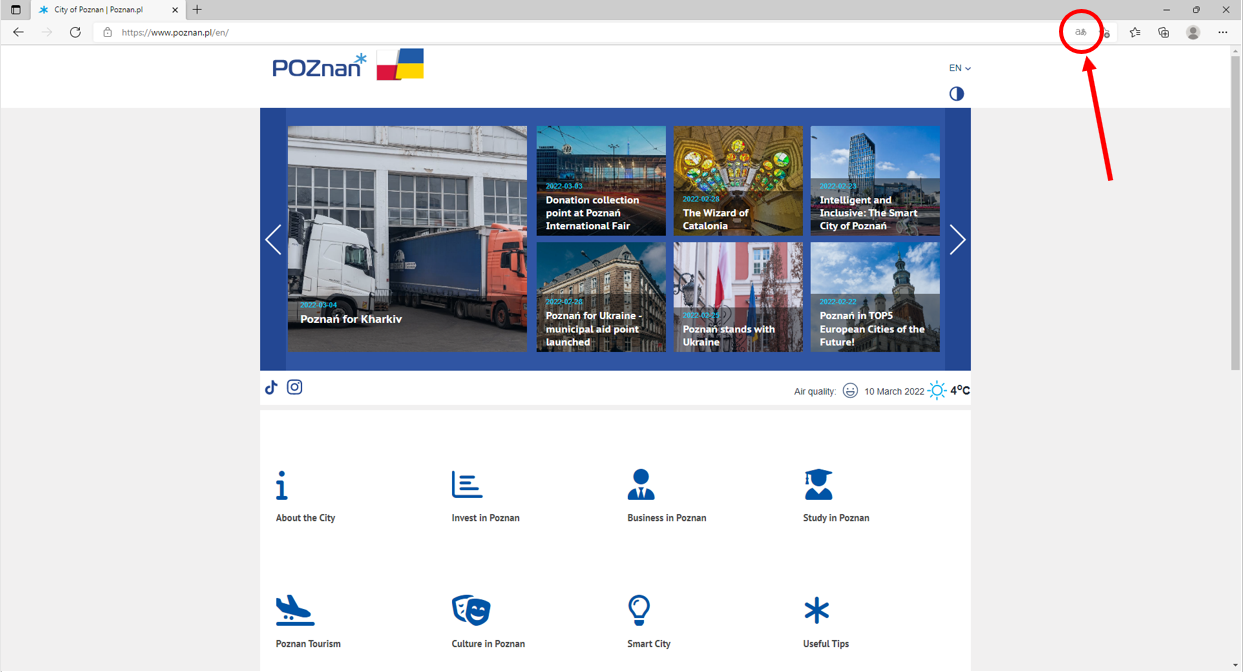This screenshot has width=1243, height=672.
Task: Click the Polish-Ukrainian flag image
Action: 400,64
